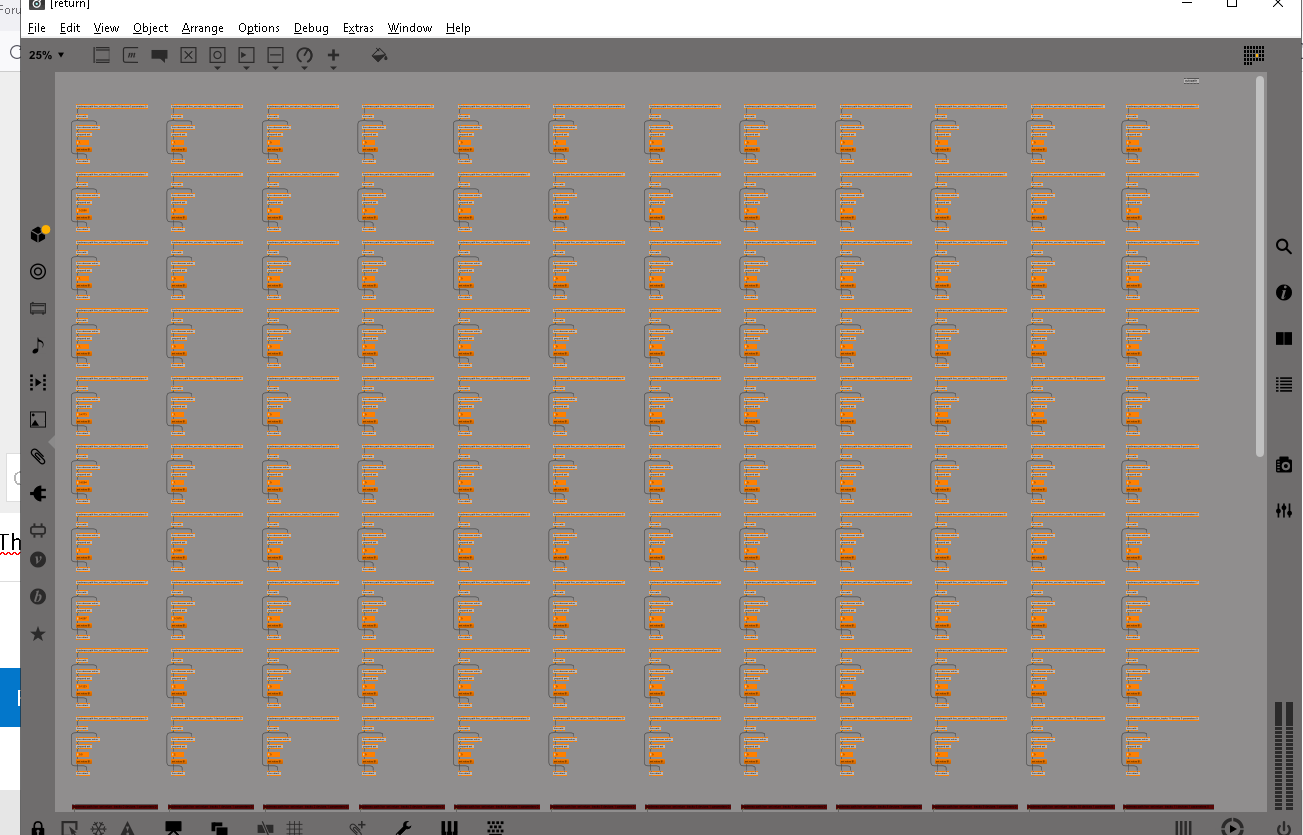Open the calendar grid icon at top right
This screenshot has height=835, width=1303.
click(x=1254, y=55)
